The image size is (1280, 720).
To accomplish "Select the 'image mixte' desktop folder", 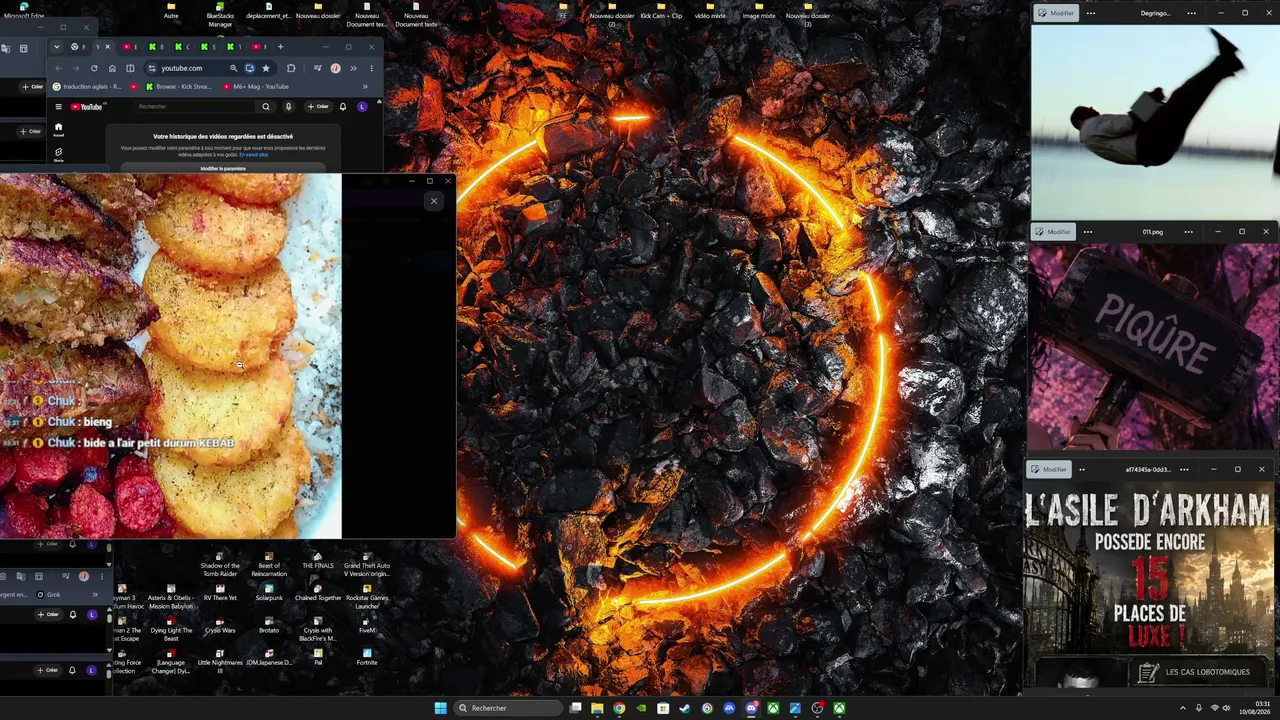I will 759,11.
